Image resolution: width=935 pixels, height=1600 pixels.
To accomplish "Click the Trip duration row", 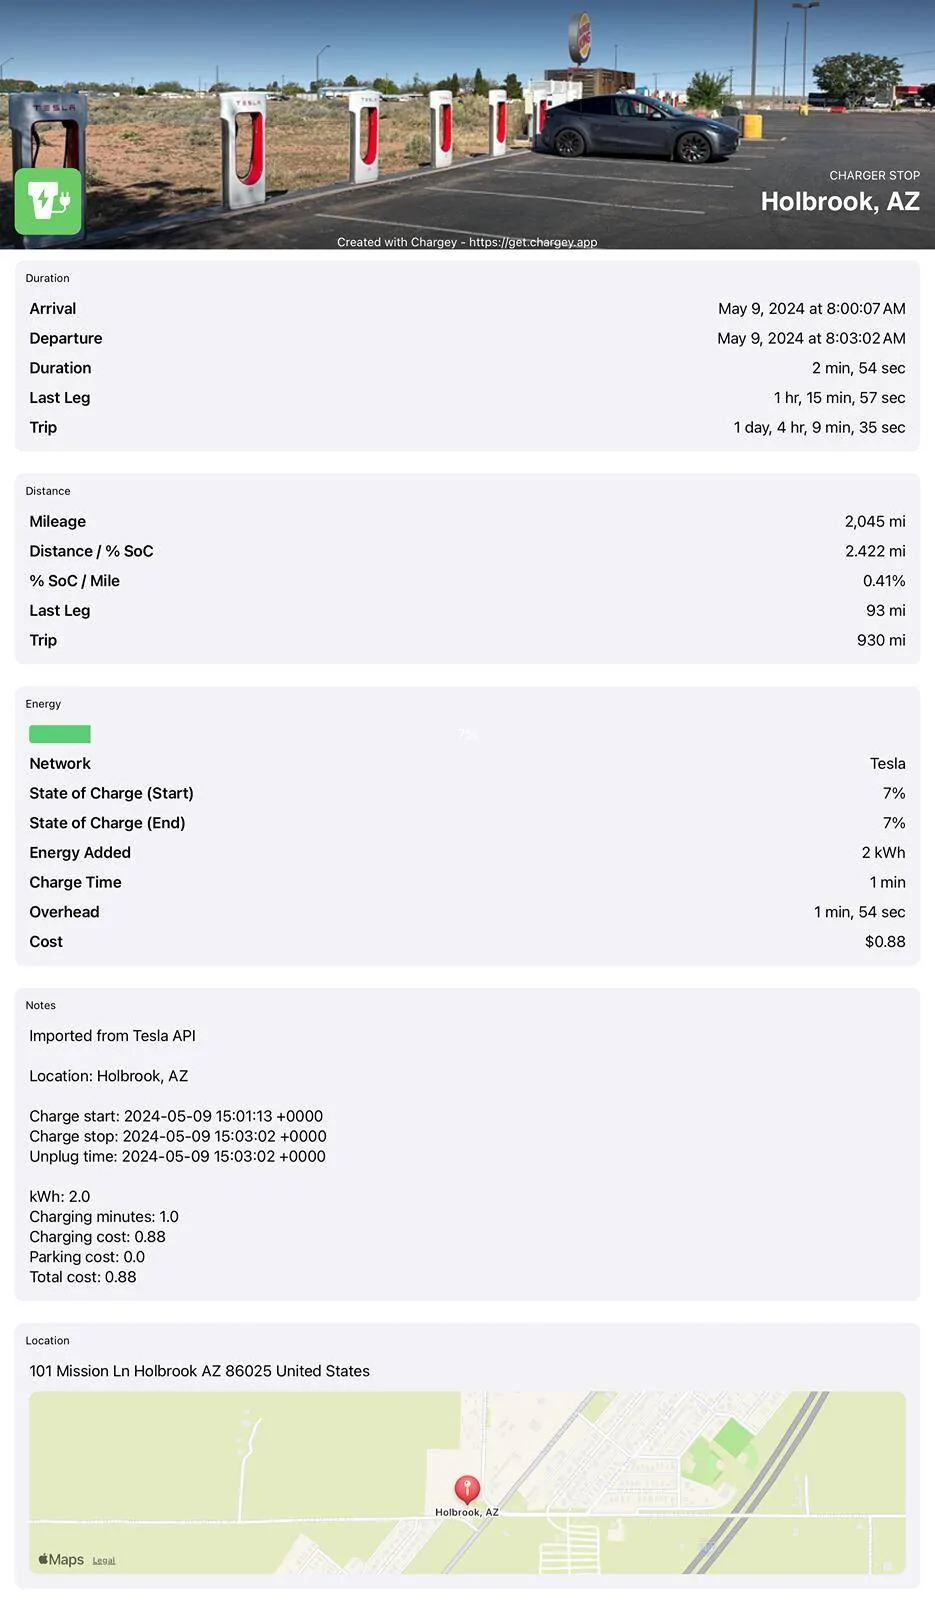I will tap(467, 427).
